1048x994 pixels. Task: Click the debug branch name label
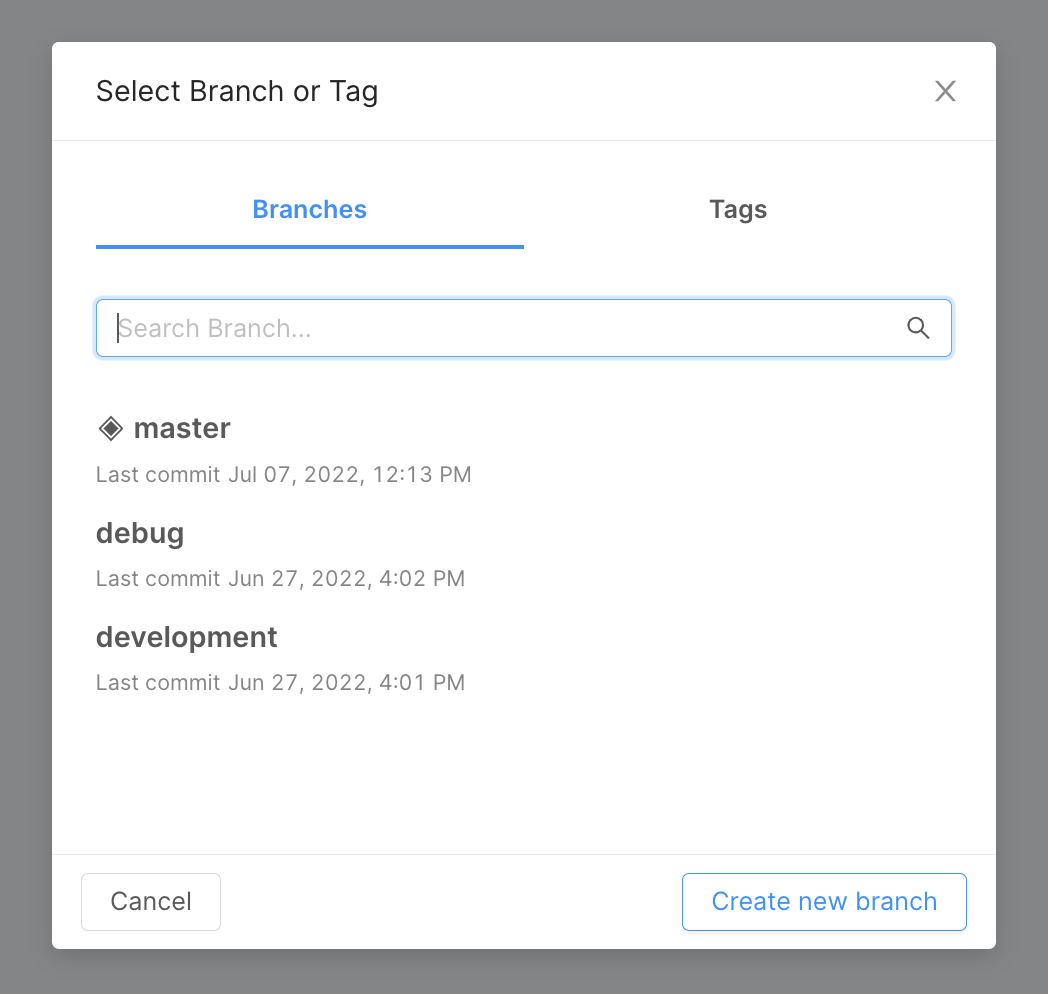(140, 533)
